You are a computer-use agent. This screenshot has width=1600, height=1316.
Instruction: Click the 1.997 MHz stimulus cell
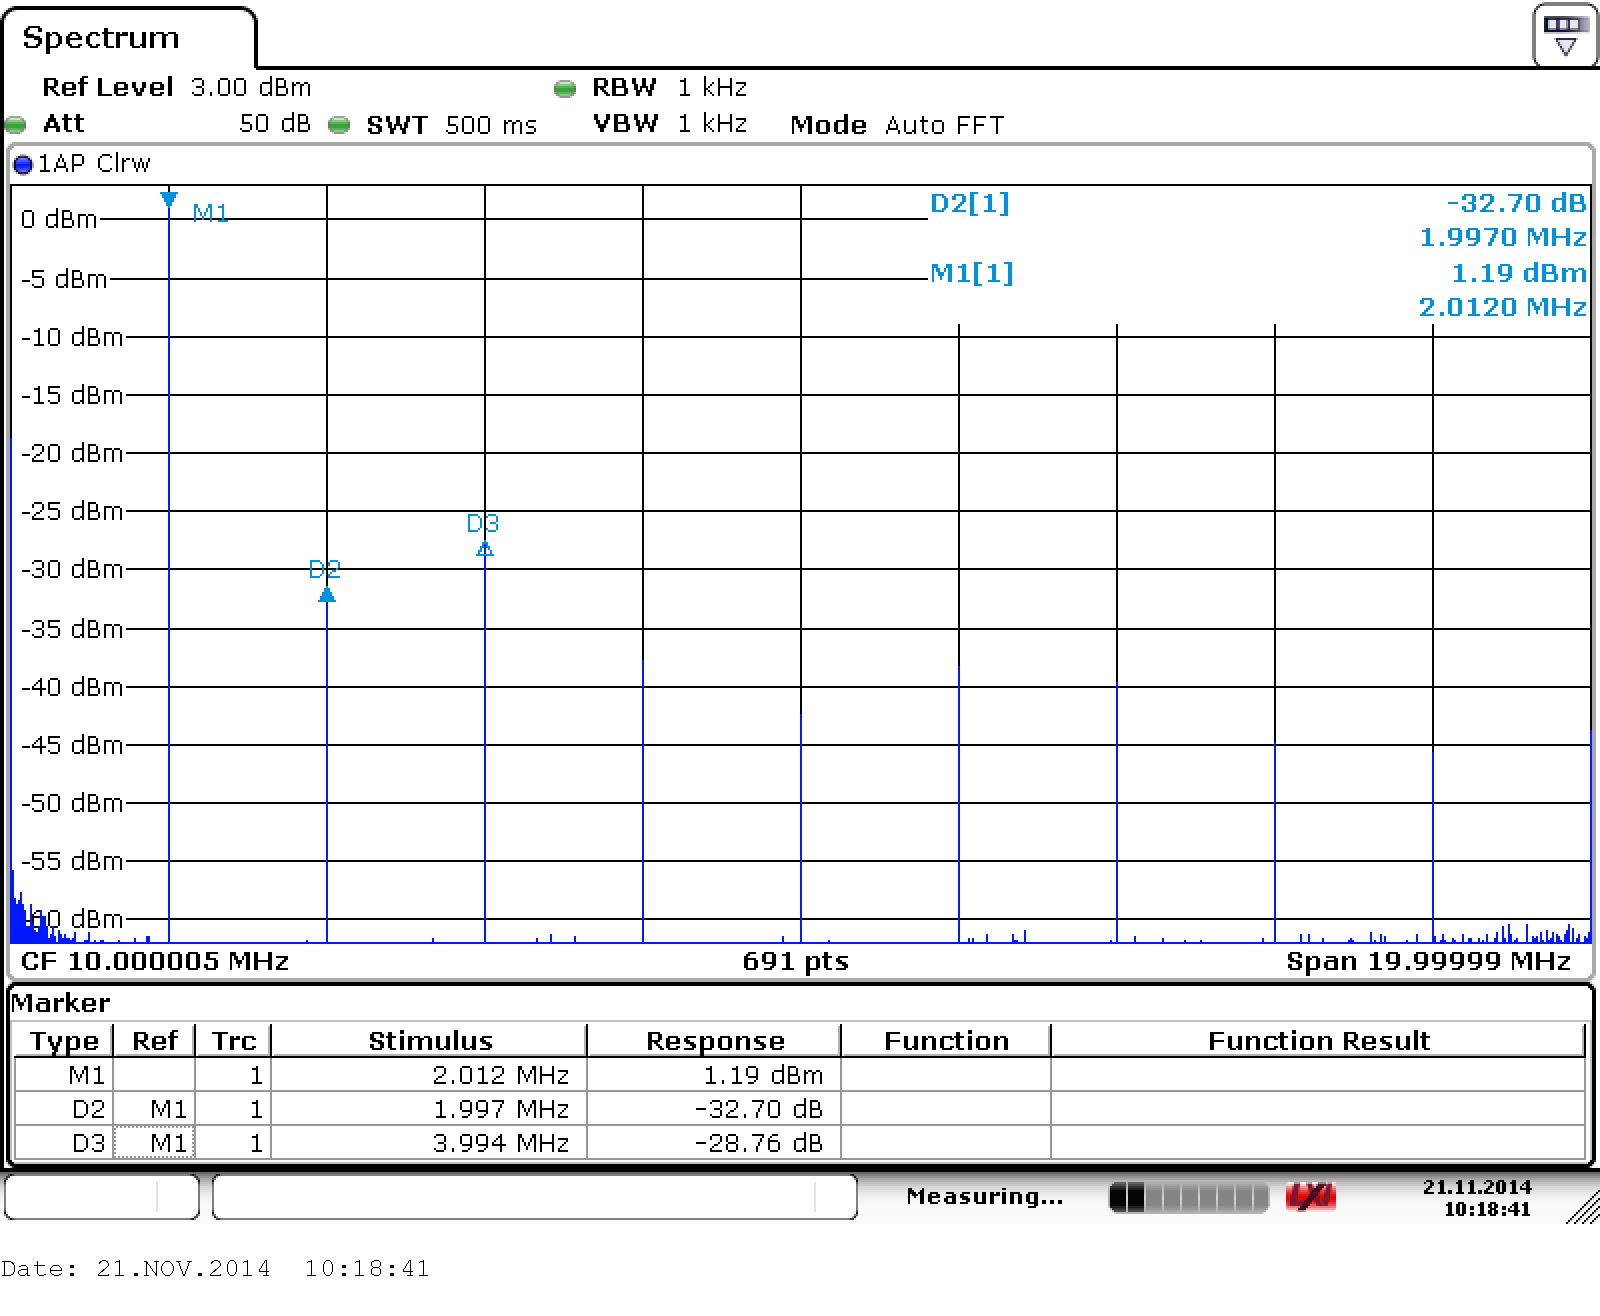430,1109
